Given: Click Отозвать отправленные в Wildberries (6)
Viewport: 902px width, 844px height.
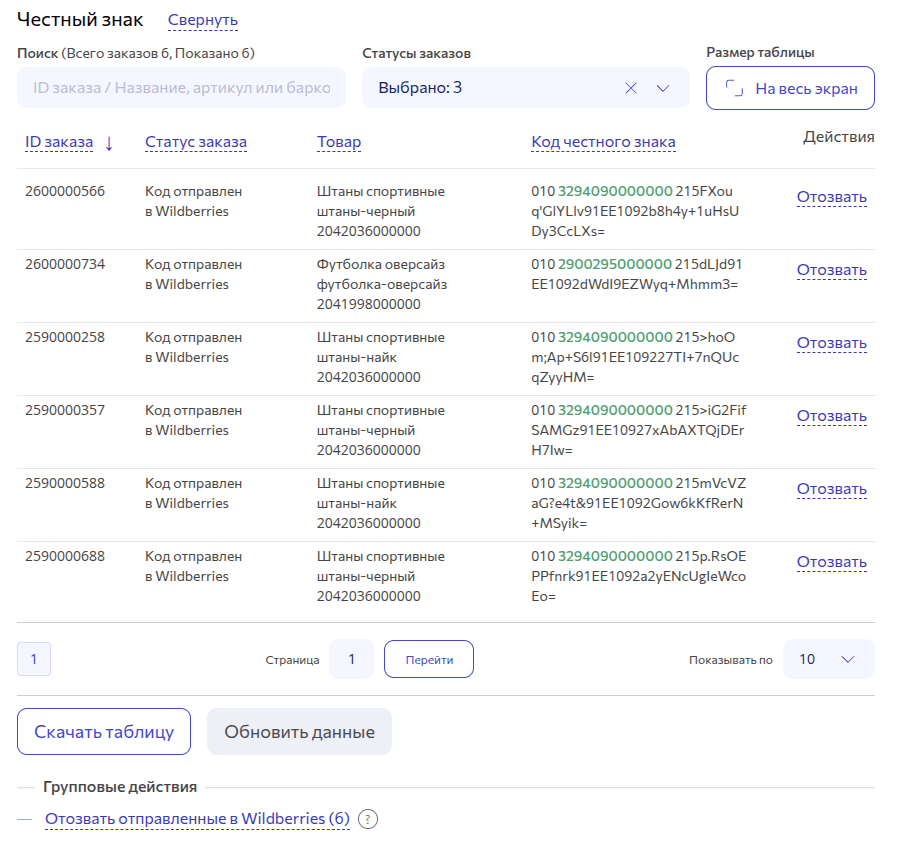Looking at the screenshot, I should (196, 818).
